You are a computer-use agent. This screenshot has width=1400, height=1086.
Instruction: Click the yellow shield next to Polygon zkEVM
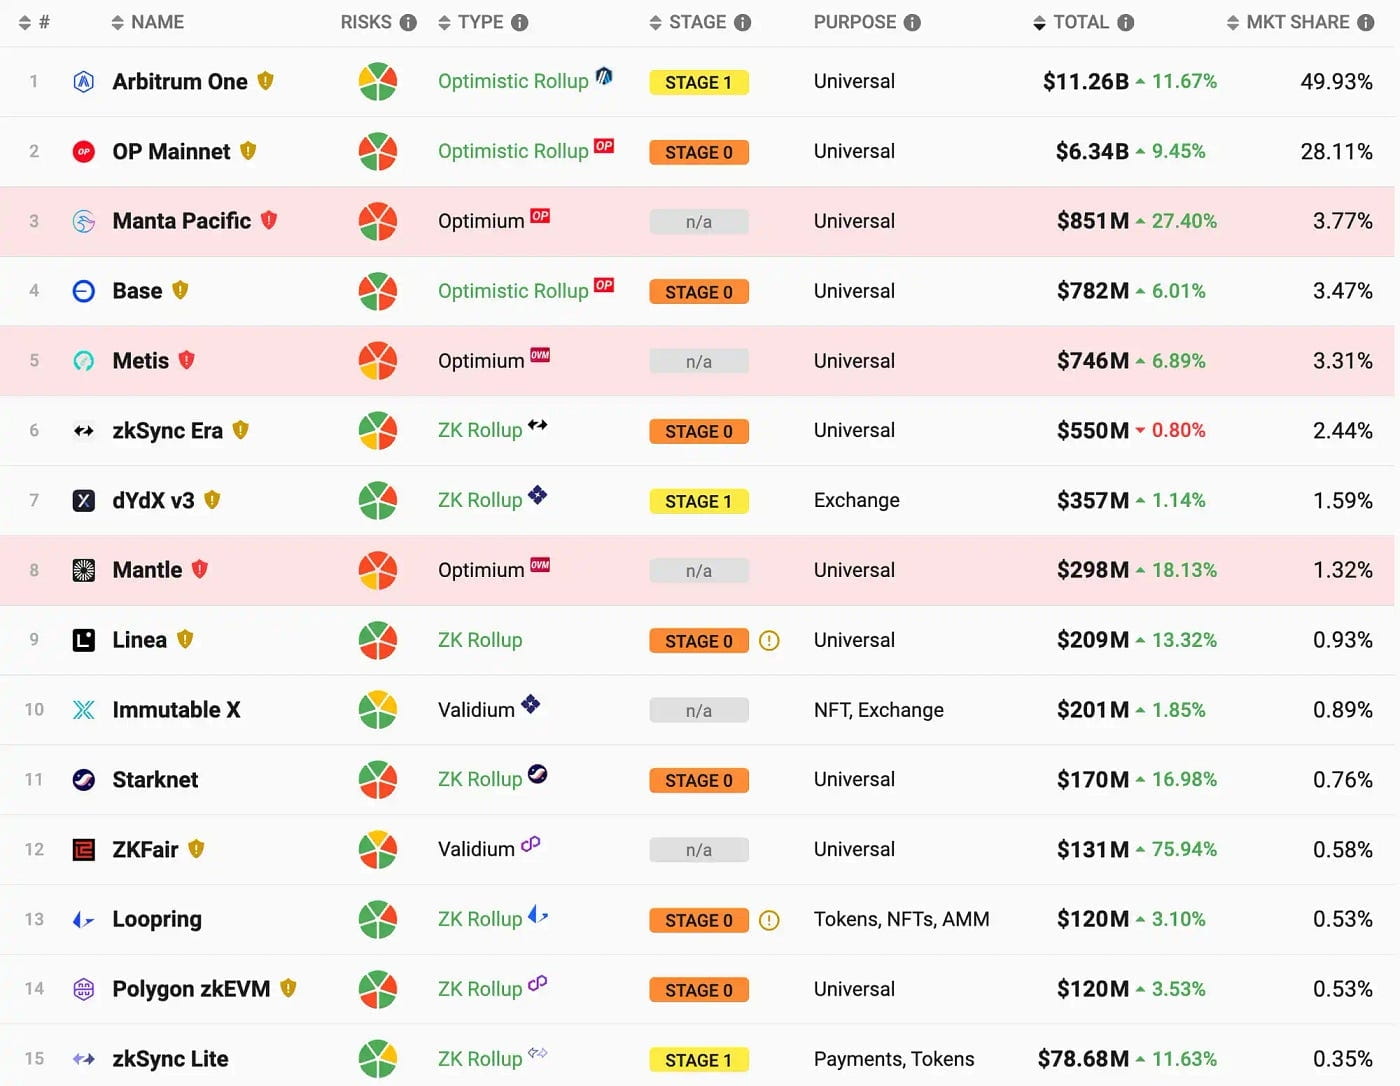pyautogui.click(x=288, y=988)
